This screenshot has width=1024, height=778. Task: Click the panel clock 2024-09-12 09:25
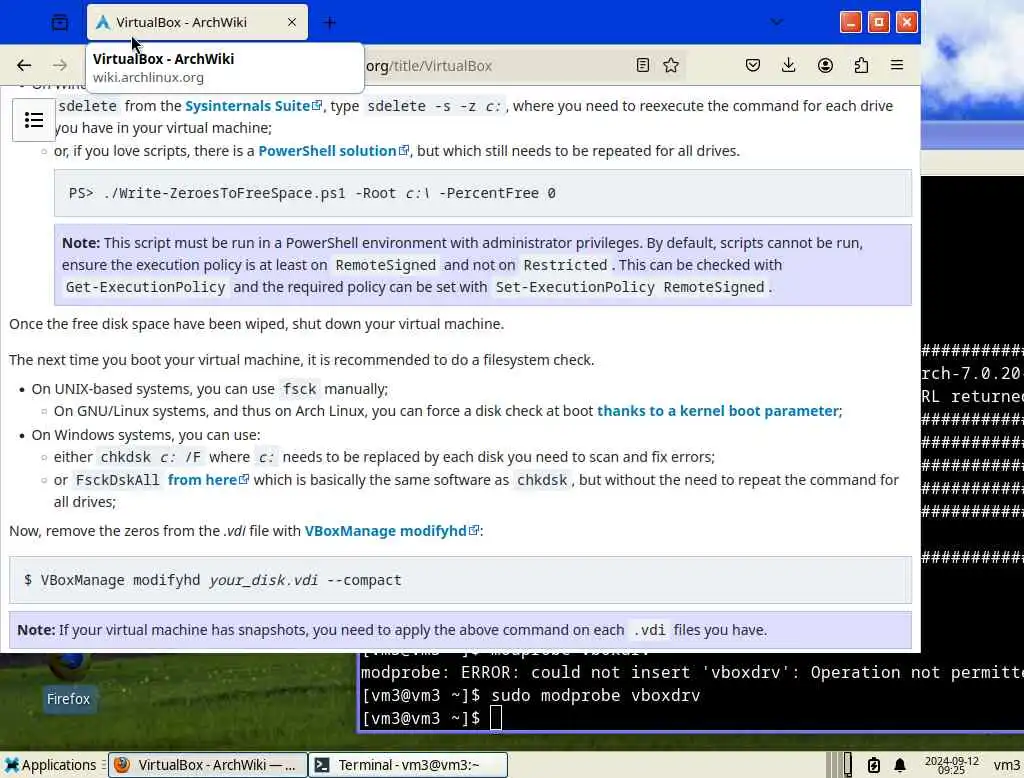pos(952,765)
